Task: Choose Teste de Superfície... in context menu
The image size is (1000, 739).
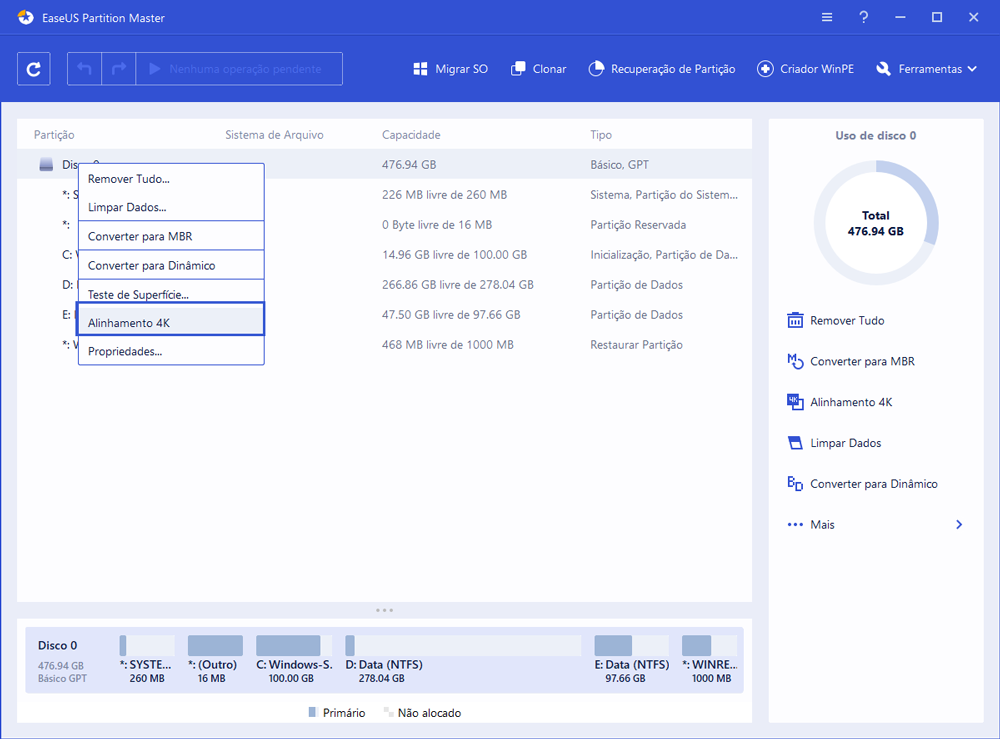Action: pyautogui.click(x=171, y=294)
